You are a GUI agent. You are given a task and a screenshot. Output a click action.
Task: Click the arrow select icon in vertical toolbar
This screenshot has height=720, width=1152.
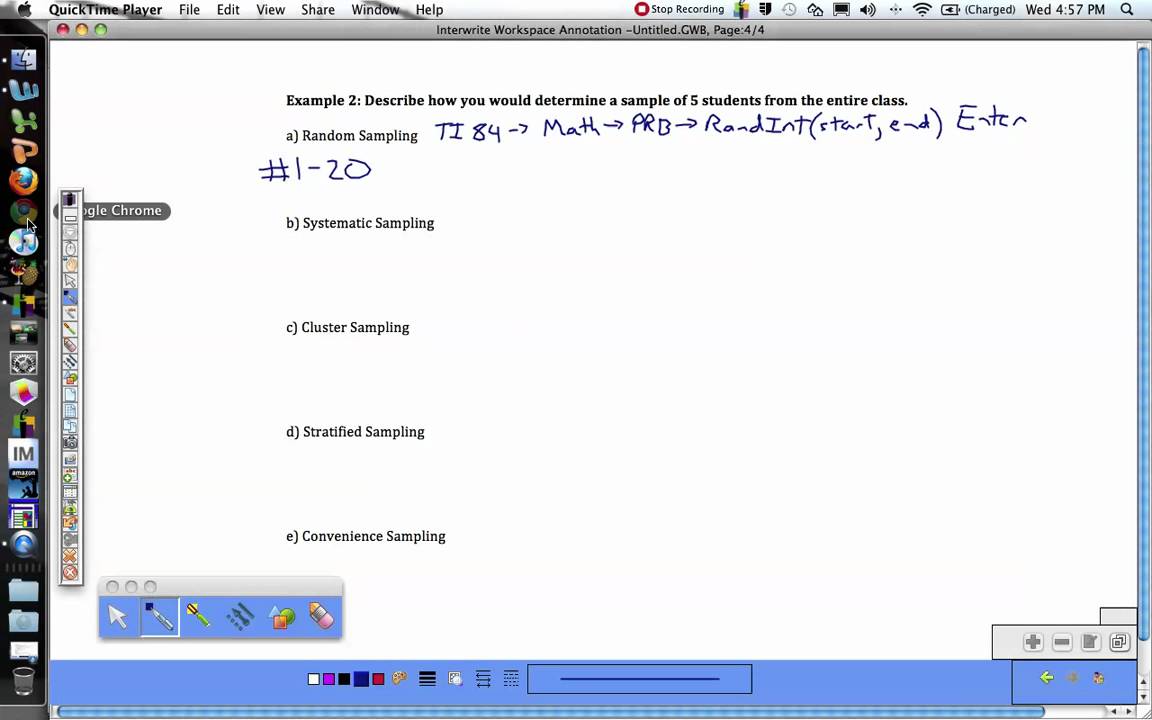pos(70,281)
